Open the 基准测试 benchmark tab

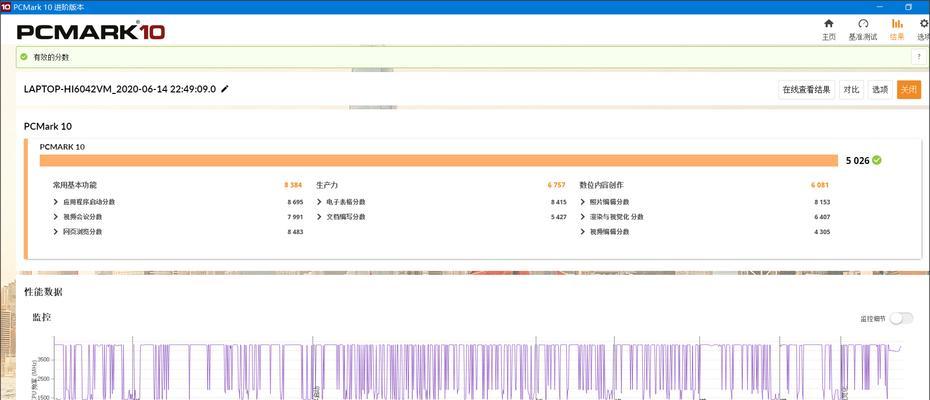[862, 30]
